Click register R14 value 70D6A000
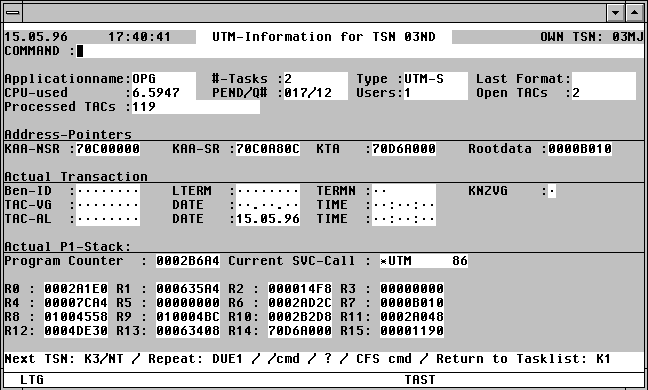 (x=300, y=331)
